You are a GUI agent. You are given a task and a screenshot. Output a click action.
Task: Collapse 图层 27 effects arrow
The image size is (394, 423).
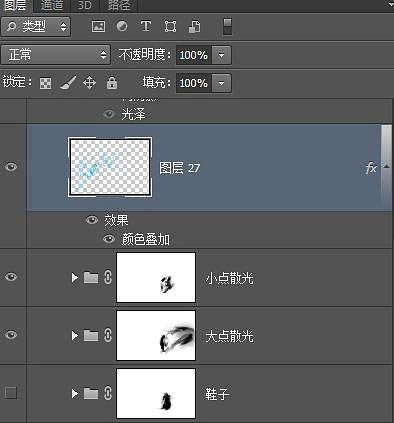click(x=387, y=166)
